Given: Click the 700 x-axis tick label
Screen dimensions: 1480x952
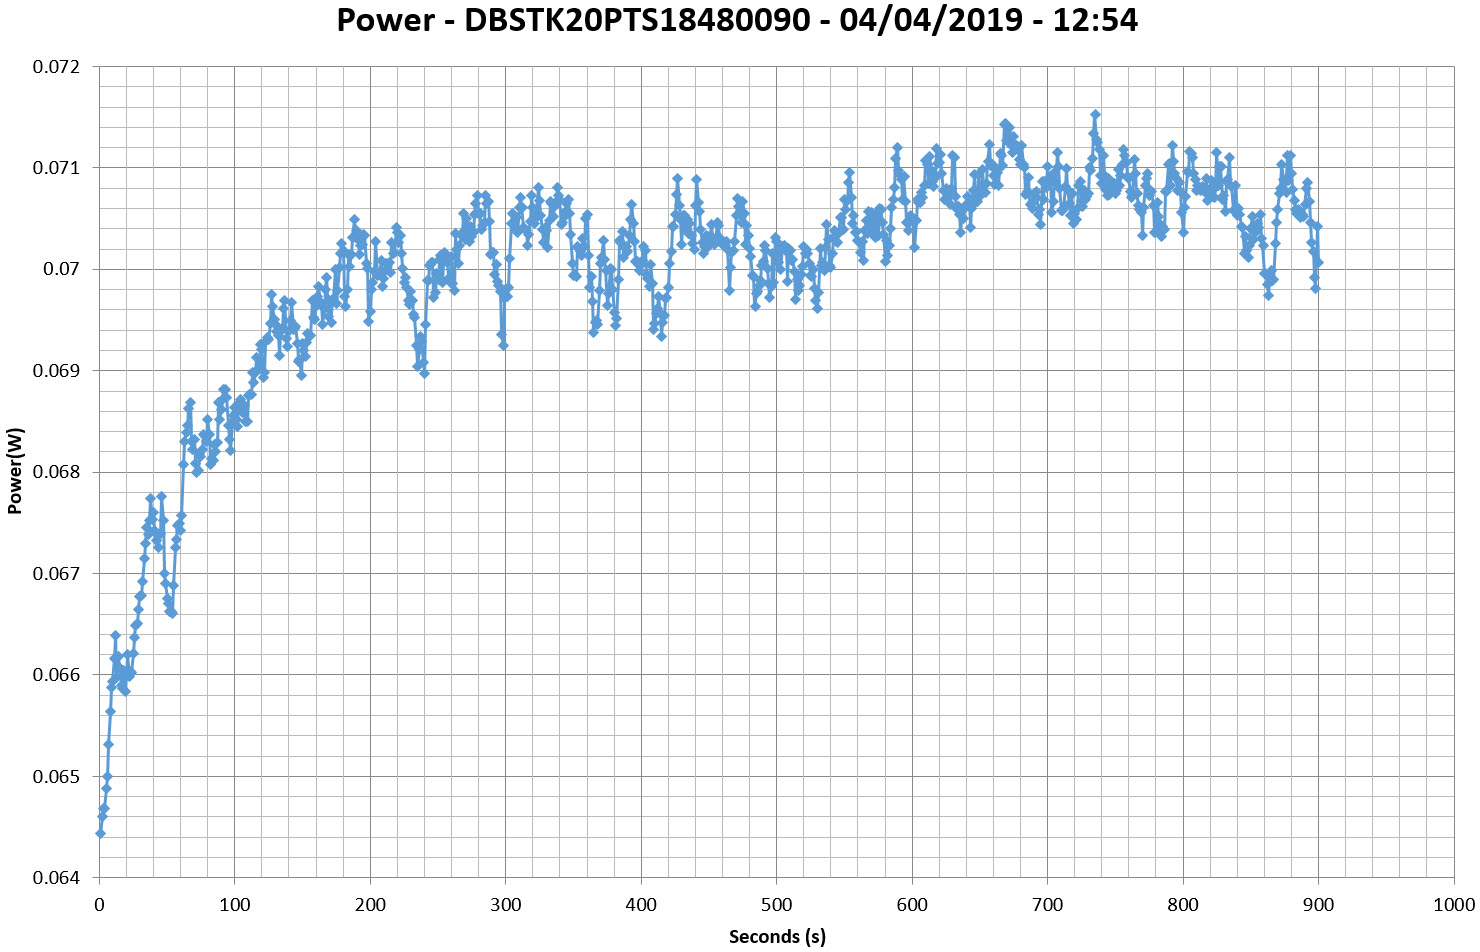Looking at the screenshot, I should [x=1047, y=905].
